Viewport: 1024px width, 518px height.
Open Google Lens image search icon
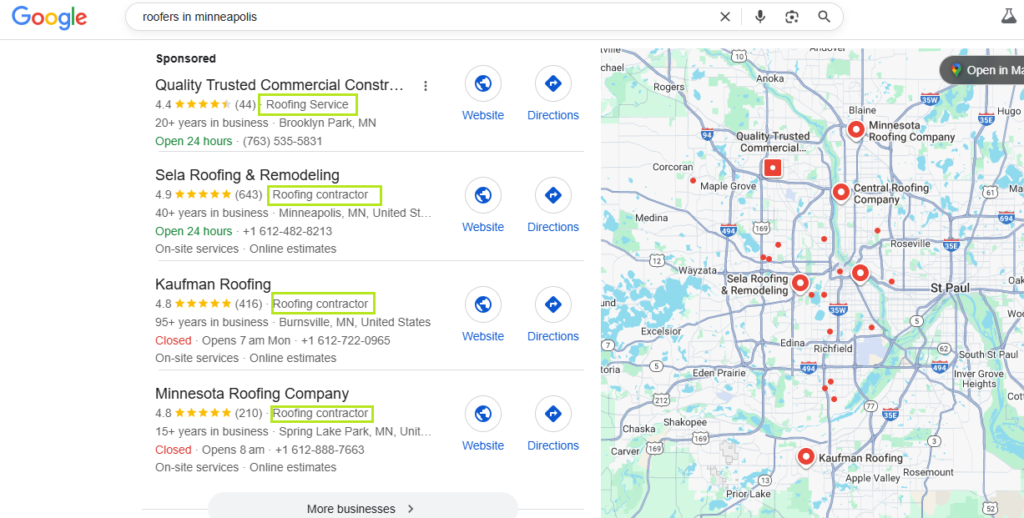[x=792, y=17]
